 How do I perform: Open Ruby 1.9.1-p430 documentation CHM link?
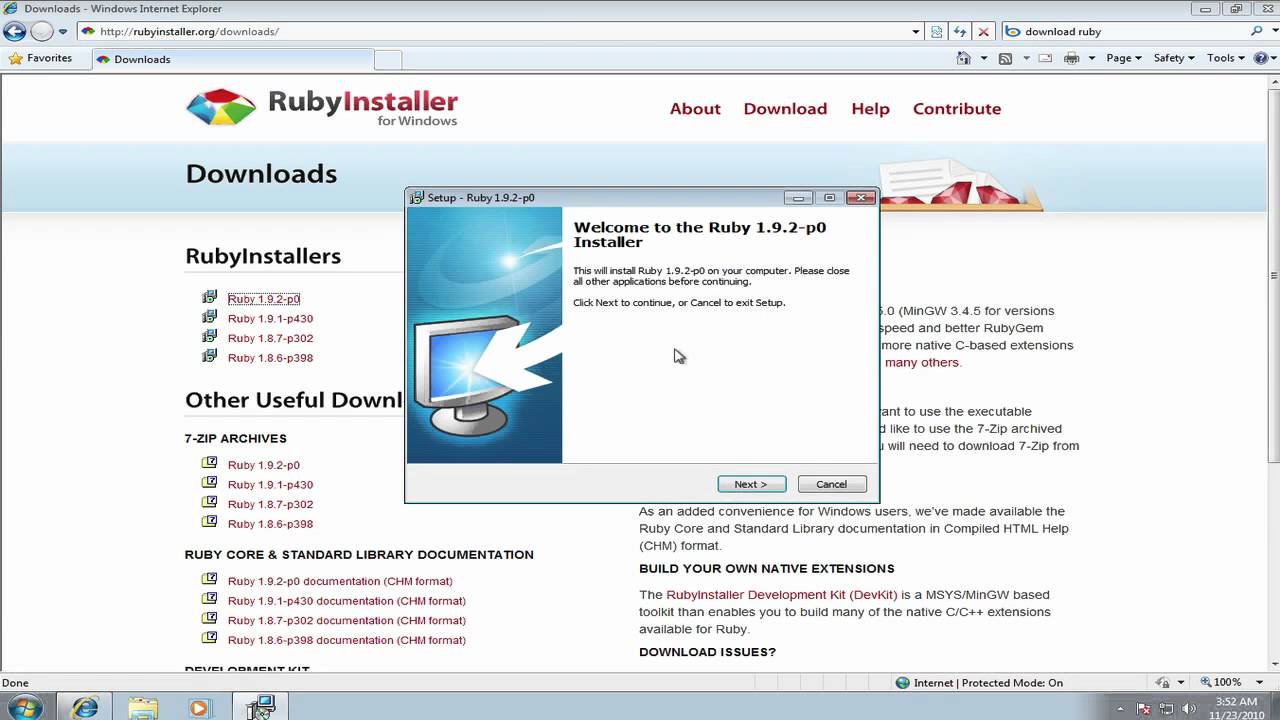click(347, 601)
